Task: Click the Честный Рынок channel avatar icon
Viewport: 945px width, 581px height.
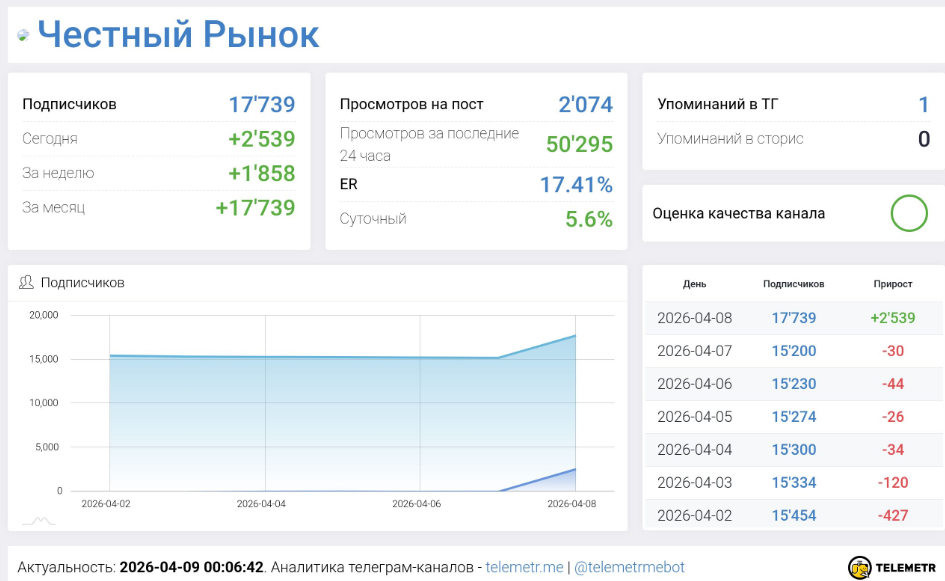Action: point(24,33)
